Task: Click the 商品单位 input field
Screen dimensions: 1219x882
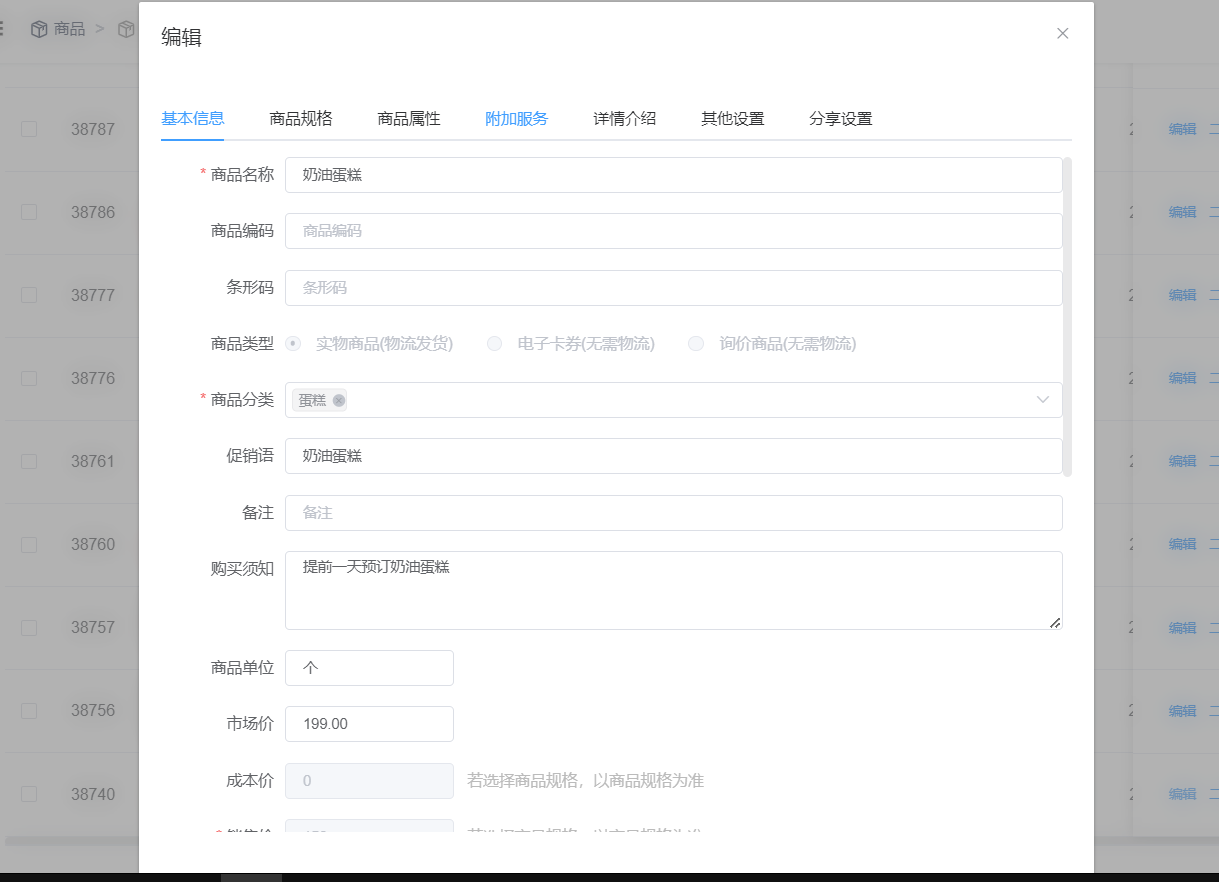Action: click(369, 668)
